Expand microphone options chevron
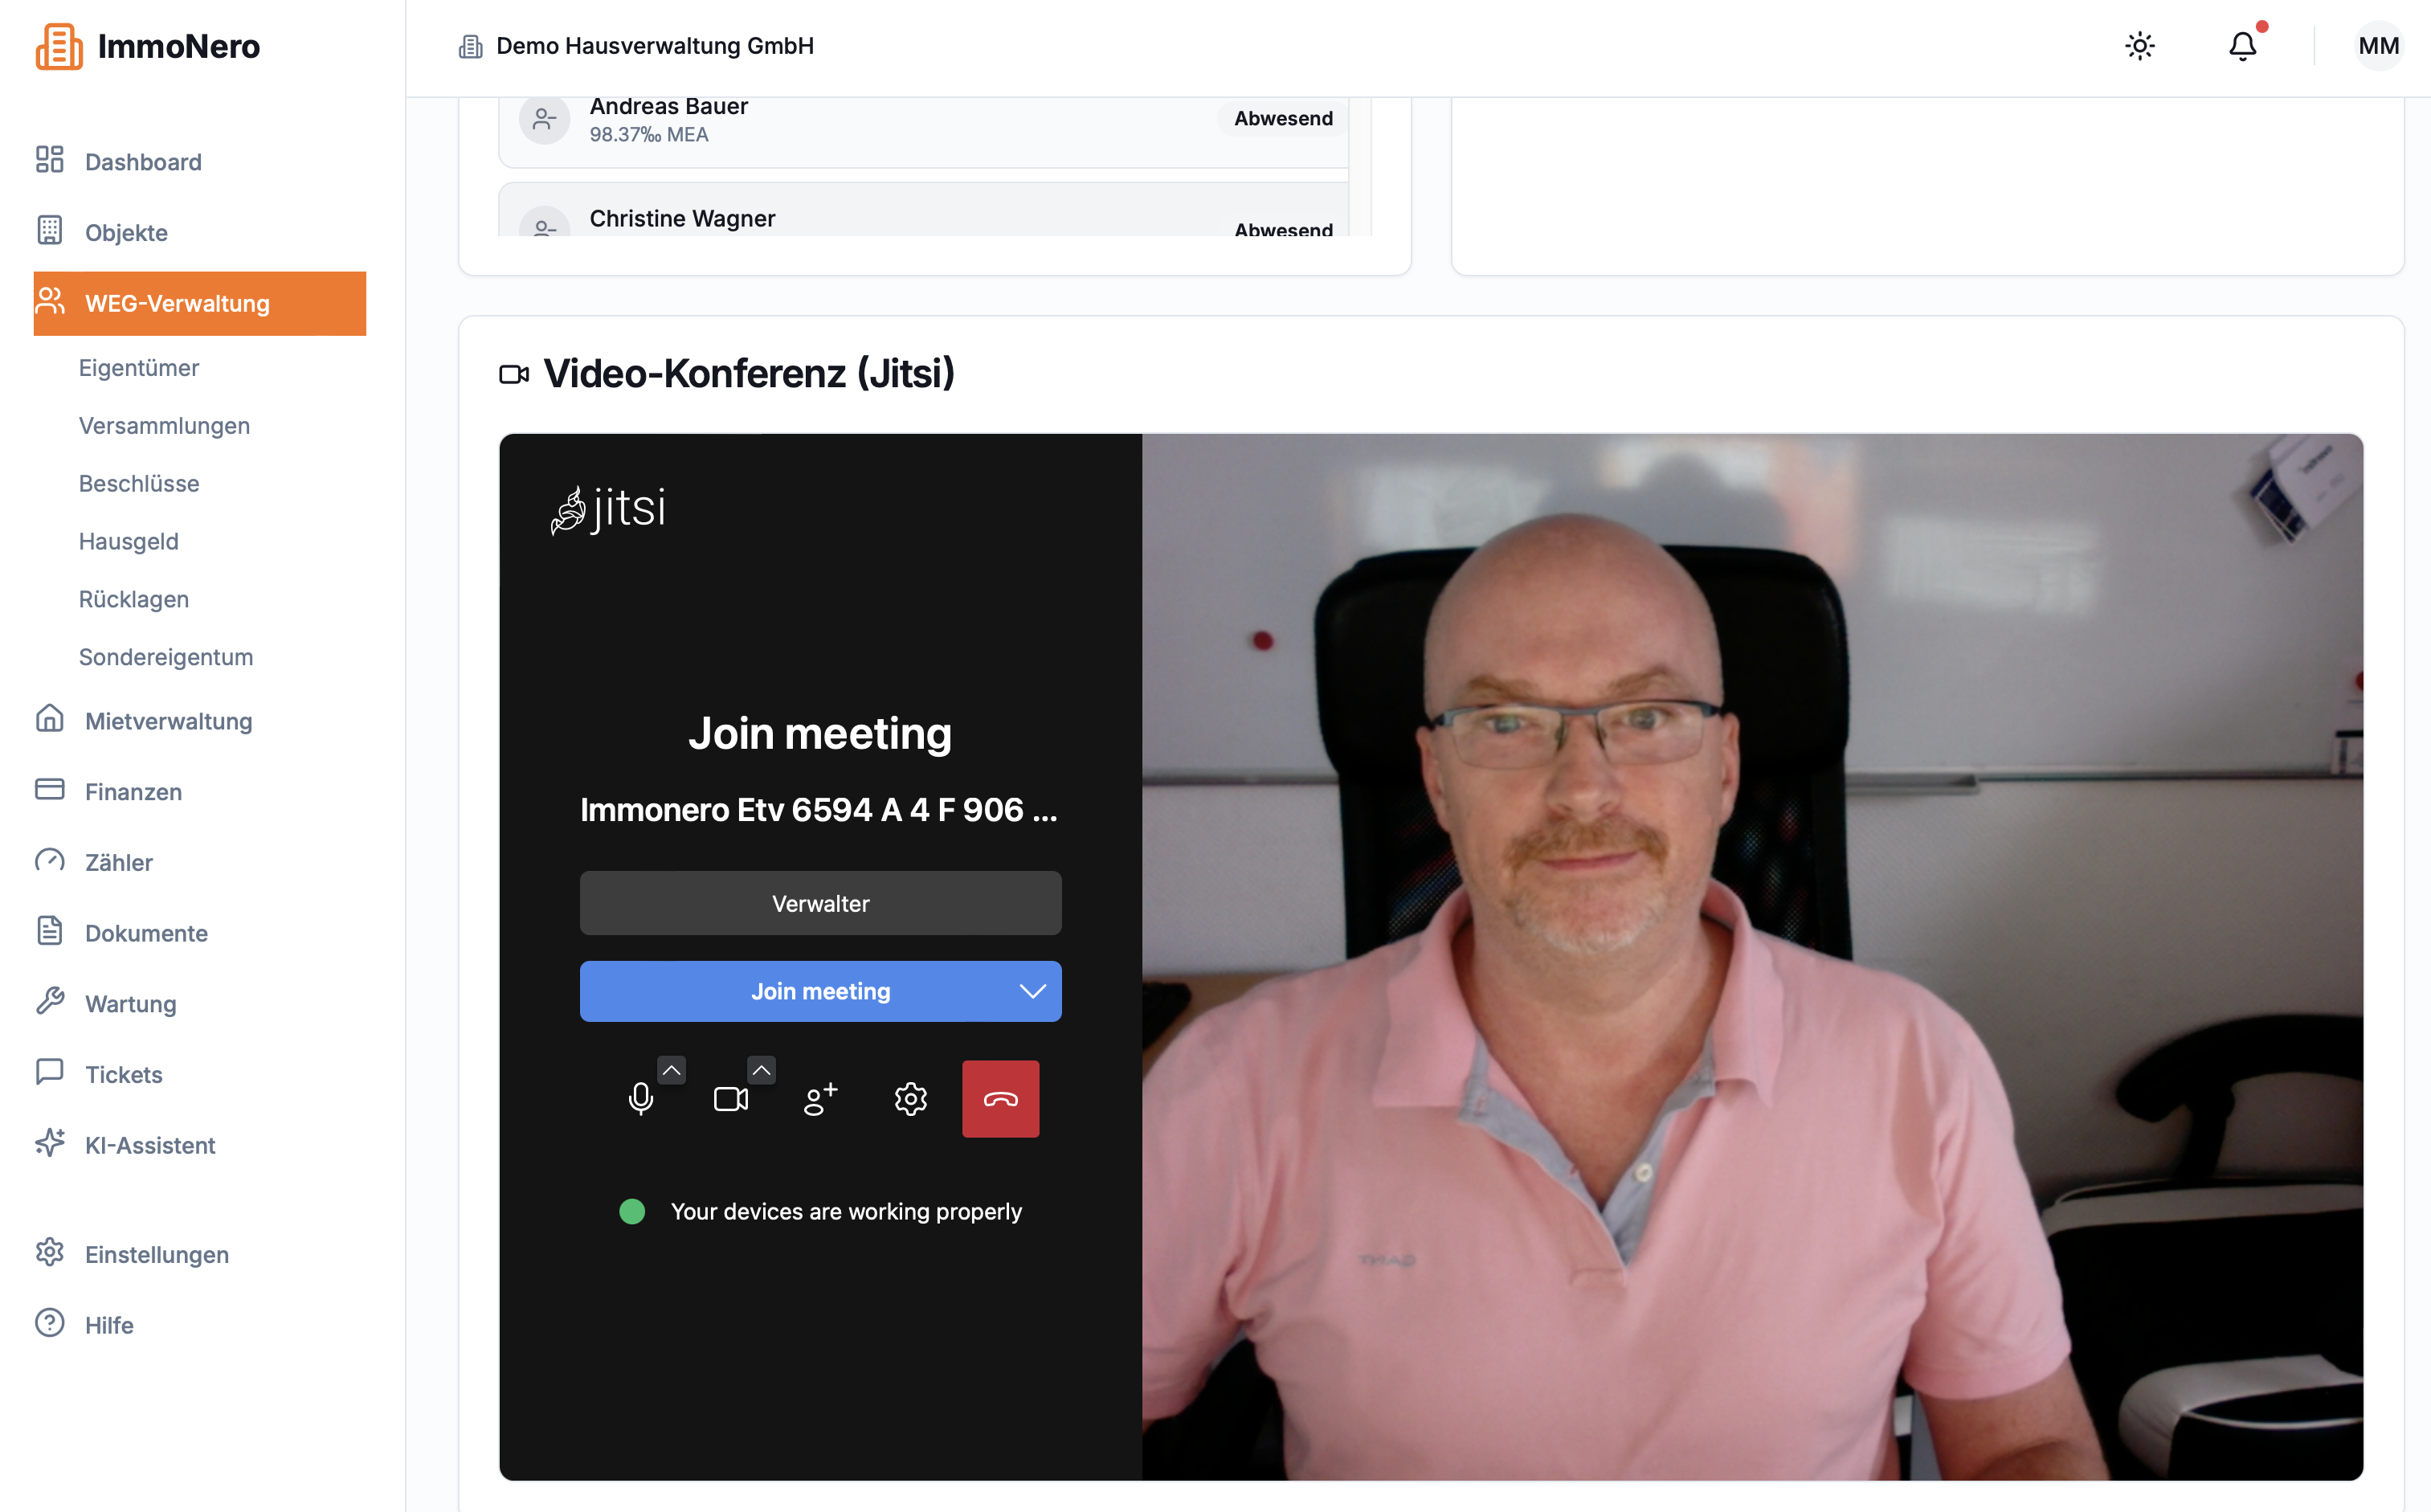This screenshot has width=2431, height=1512. pos(672,1070)
